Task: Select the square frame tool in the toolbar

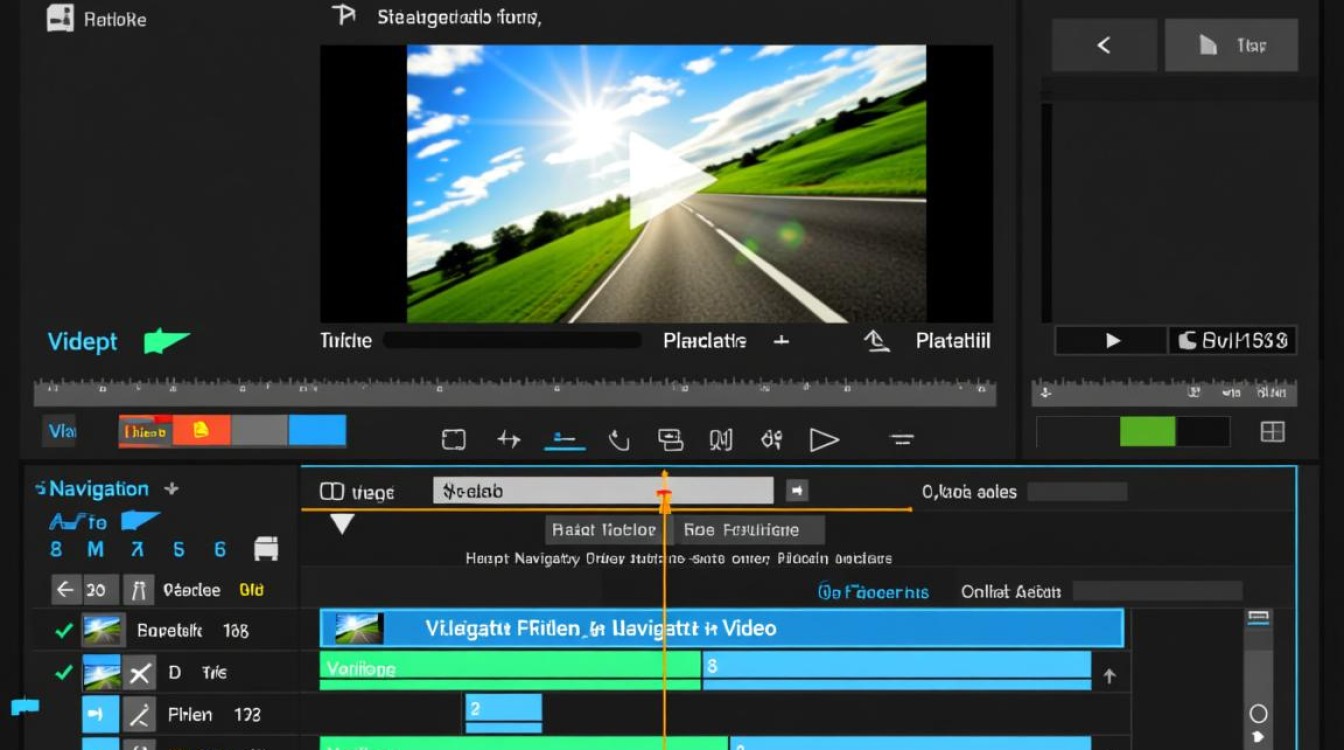Action: [454, 440]
